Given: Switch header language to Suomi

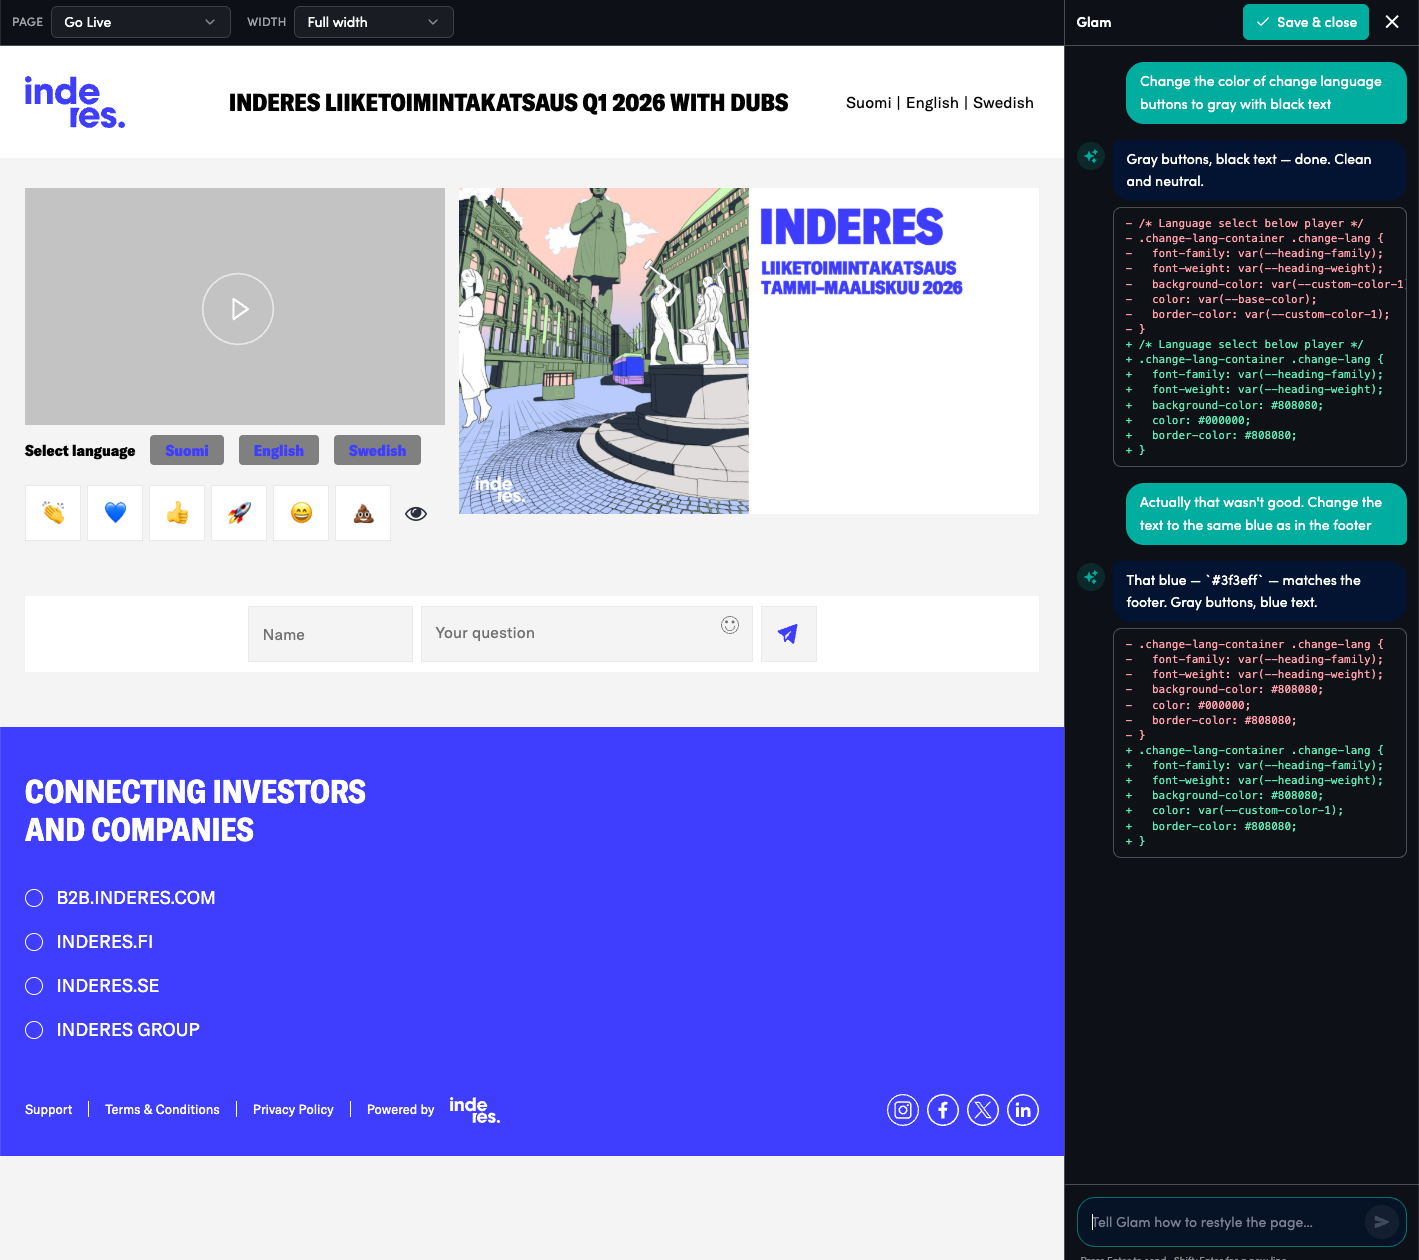Looking at the screenshot, I should pyautogui.click(x=868, y=103).
